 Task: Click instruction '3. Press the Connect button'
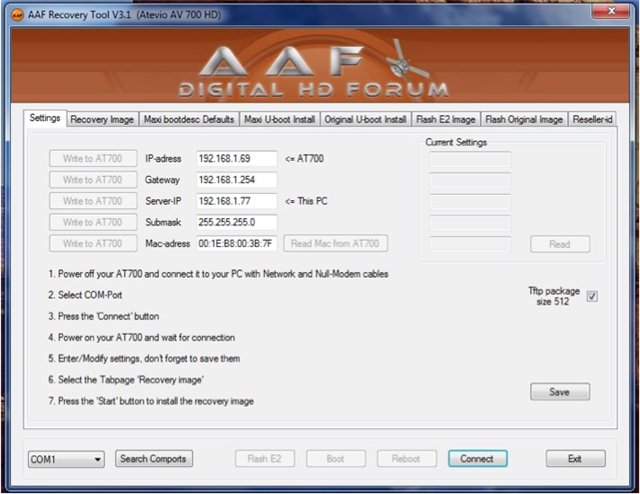click(104, 316)
